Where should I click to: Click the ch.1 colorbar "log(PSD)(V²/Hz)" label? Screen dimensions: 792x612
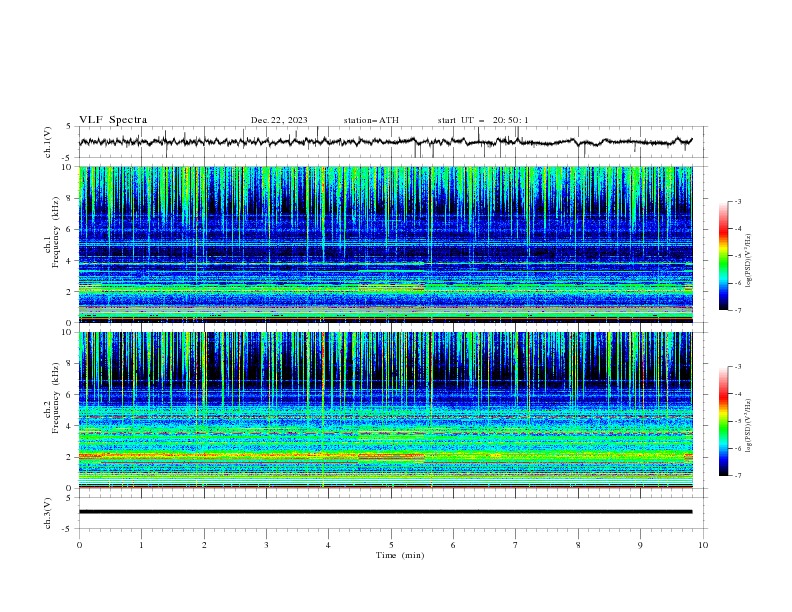pyautogui.click(x=748, y=261)
